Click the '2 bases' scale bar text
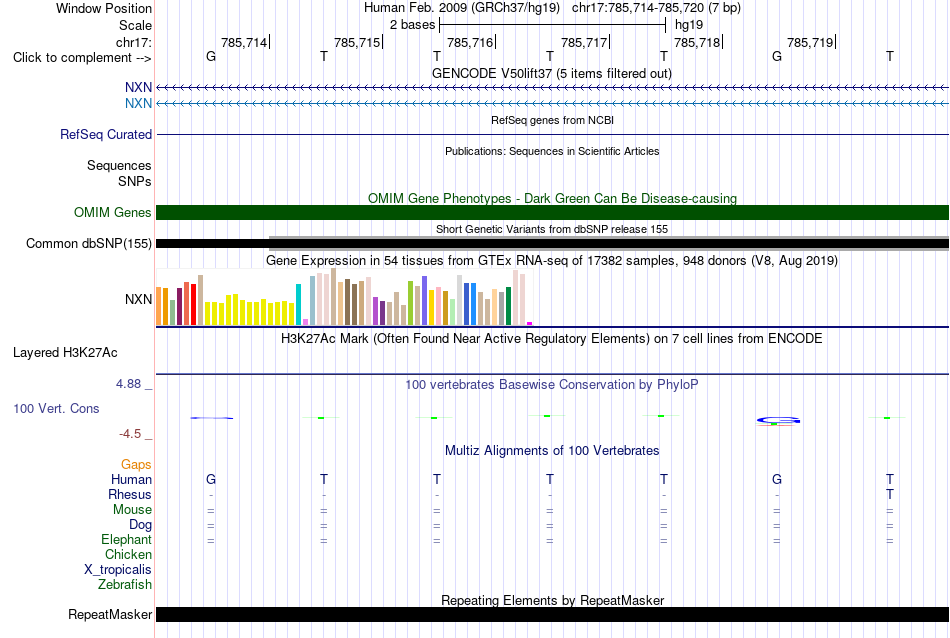 (x=412, y=25)
